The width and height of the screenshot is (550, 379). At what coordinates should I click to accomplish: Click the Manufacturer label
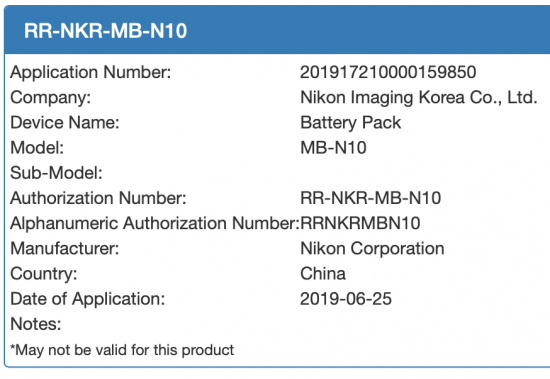(x=65, y=249)
